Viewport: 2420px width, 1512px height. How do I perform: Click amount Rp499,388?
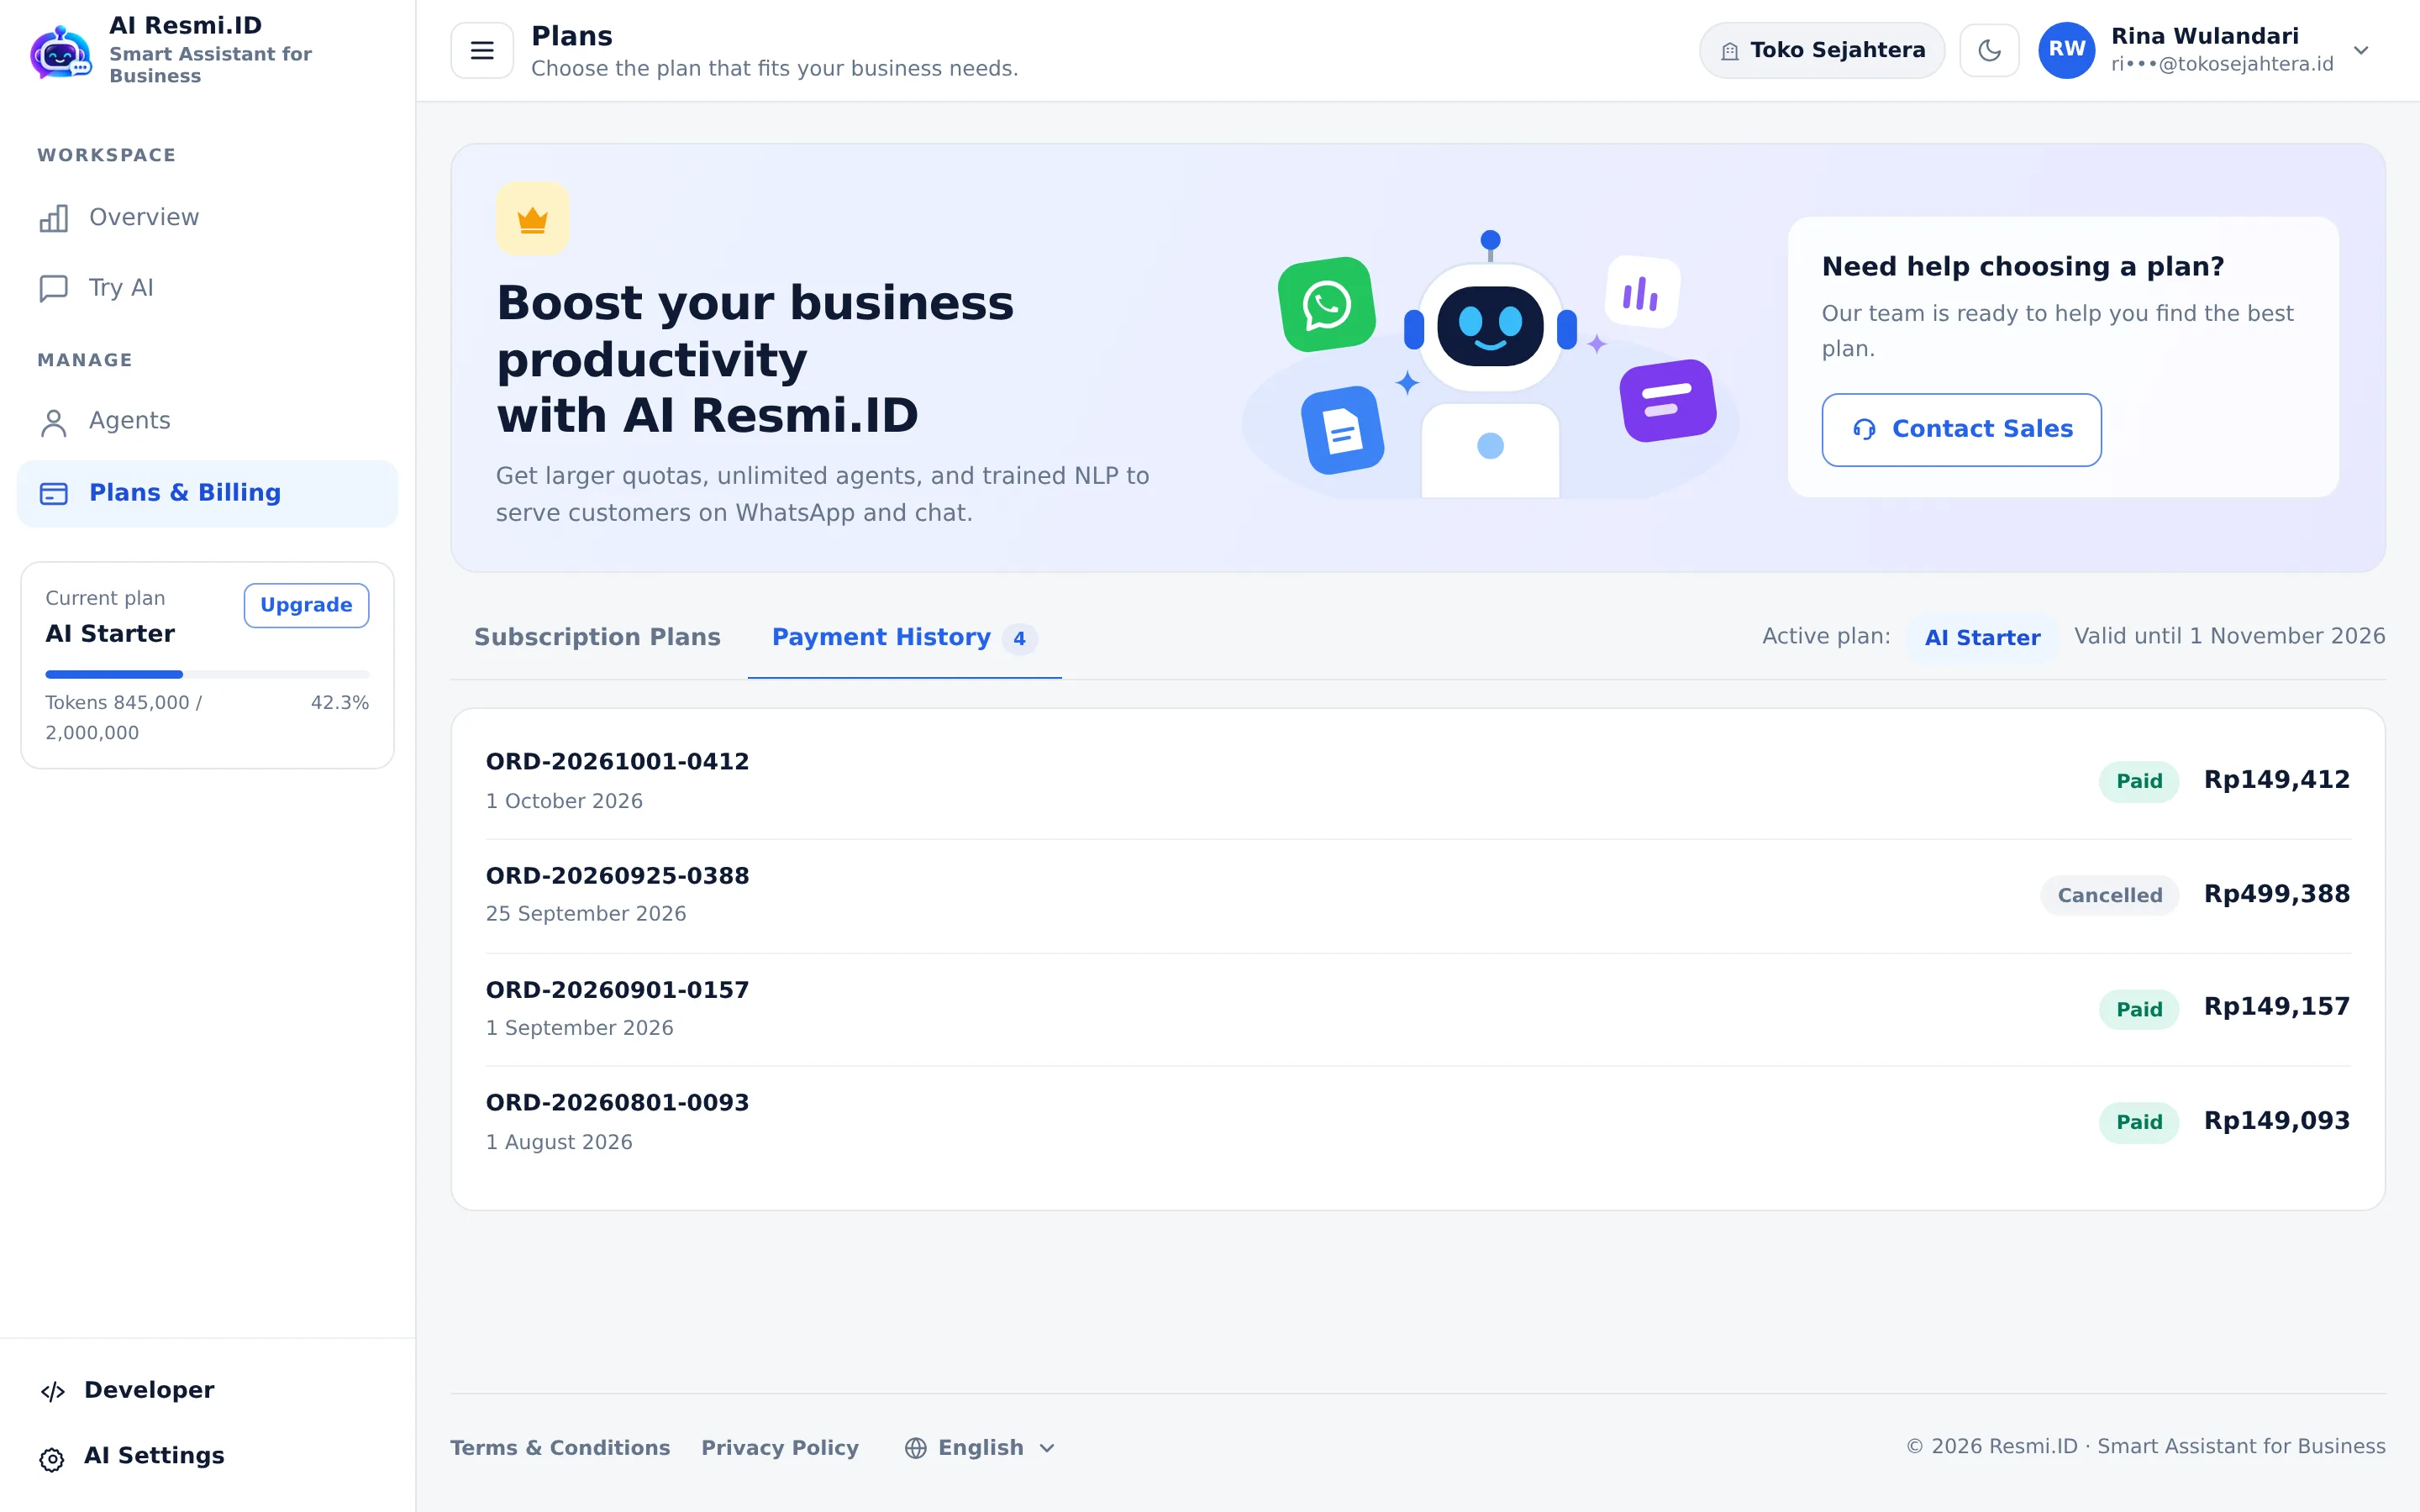click(x=2277, y=894)
